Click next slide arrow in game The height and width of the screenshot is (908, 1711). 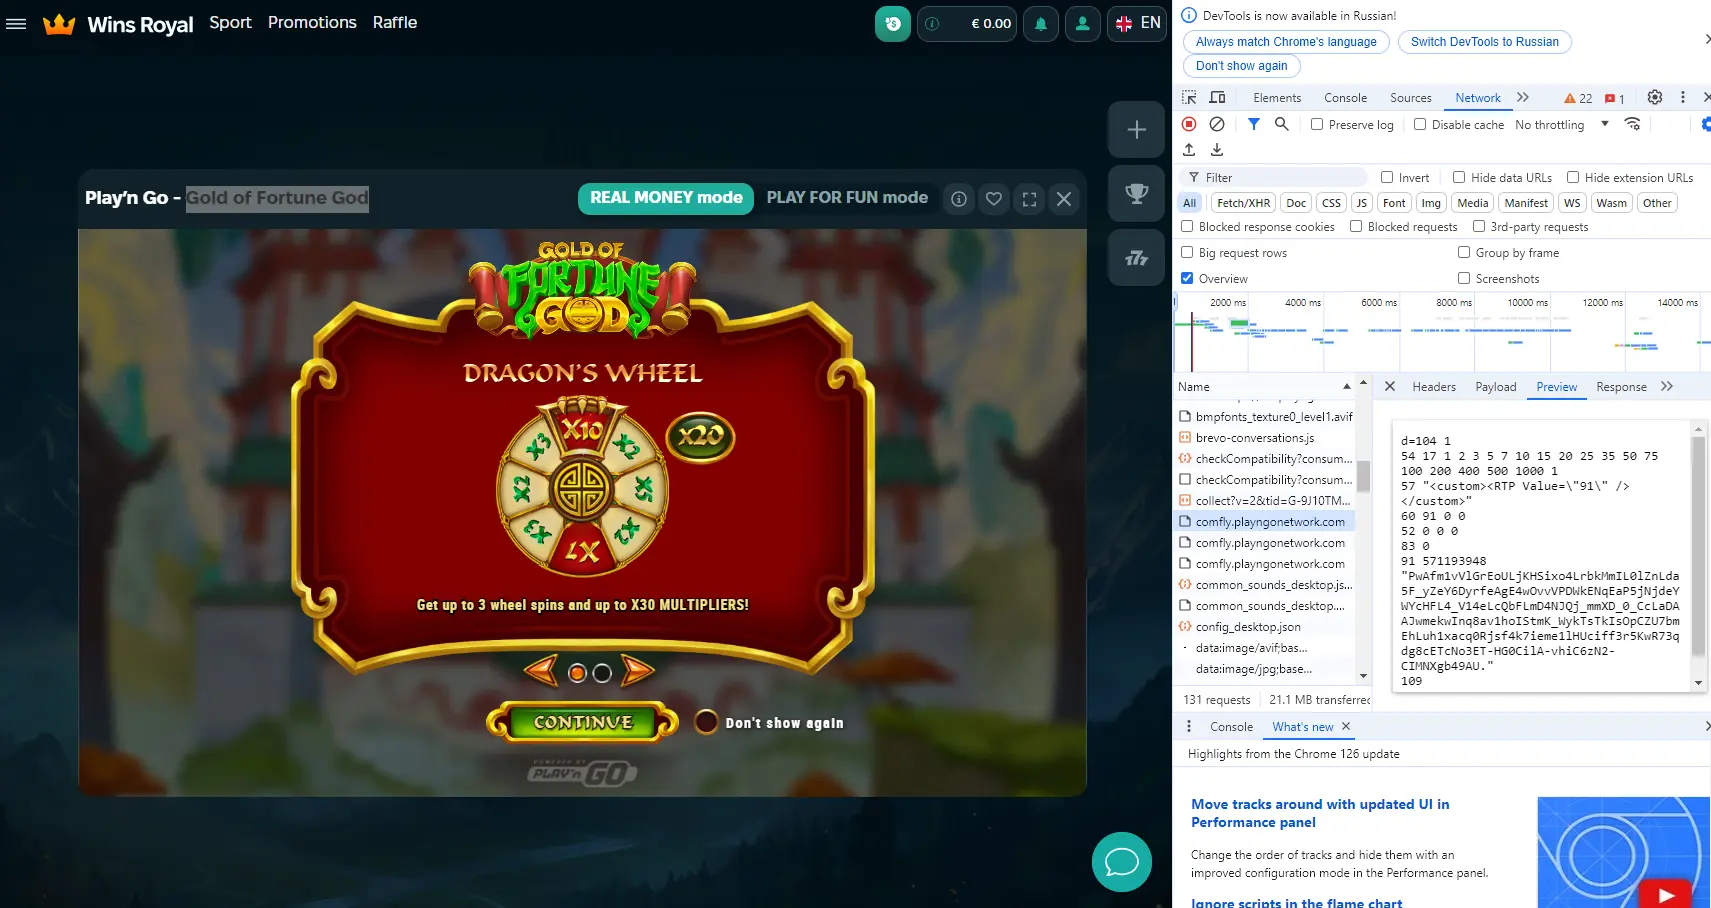point(636,671)
